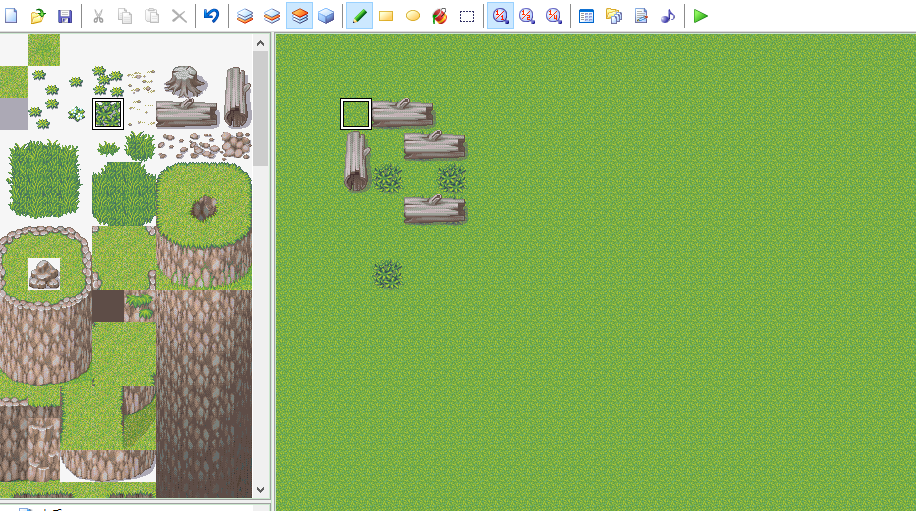Choose the dotted-rectangle Select tool

(x=466, y=16)
